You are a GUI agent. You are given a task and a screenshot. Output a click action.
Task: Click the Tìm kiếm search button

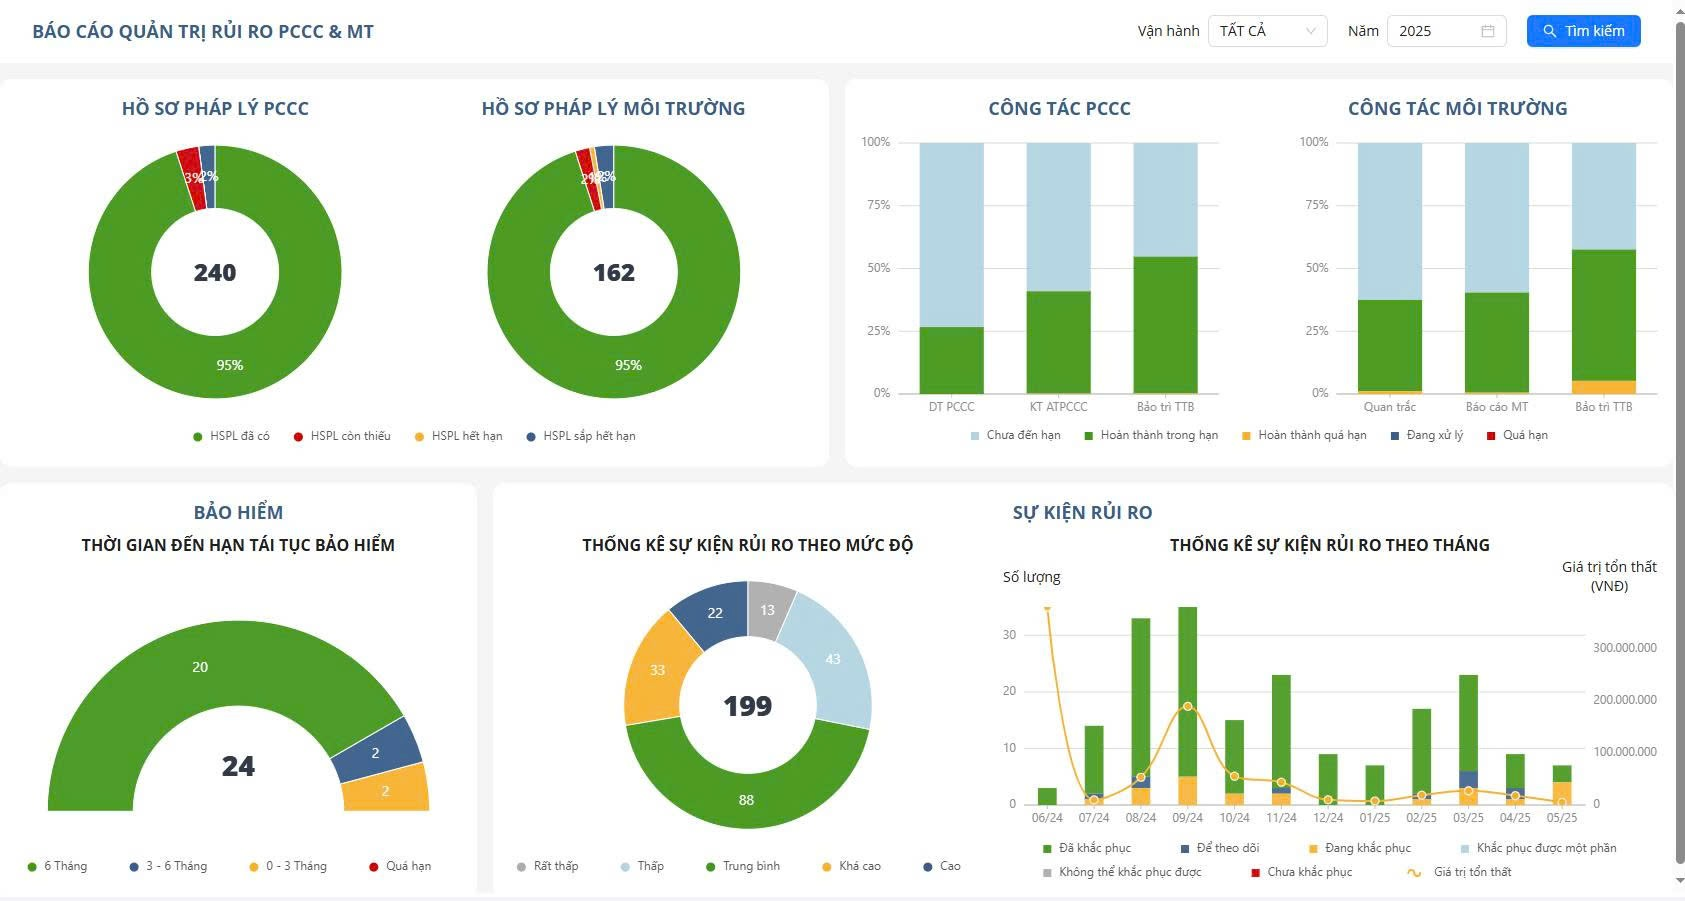(1583, 31)
